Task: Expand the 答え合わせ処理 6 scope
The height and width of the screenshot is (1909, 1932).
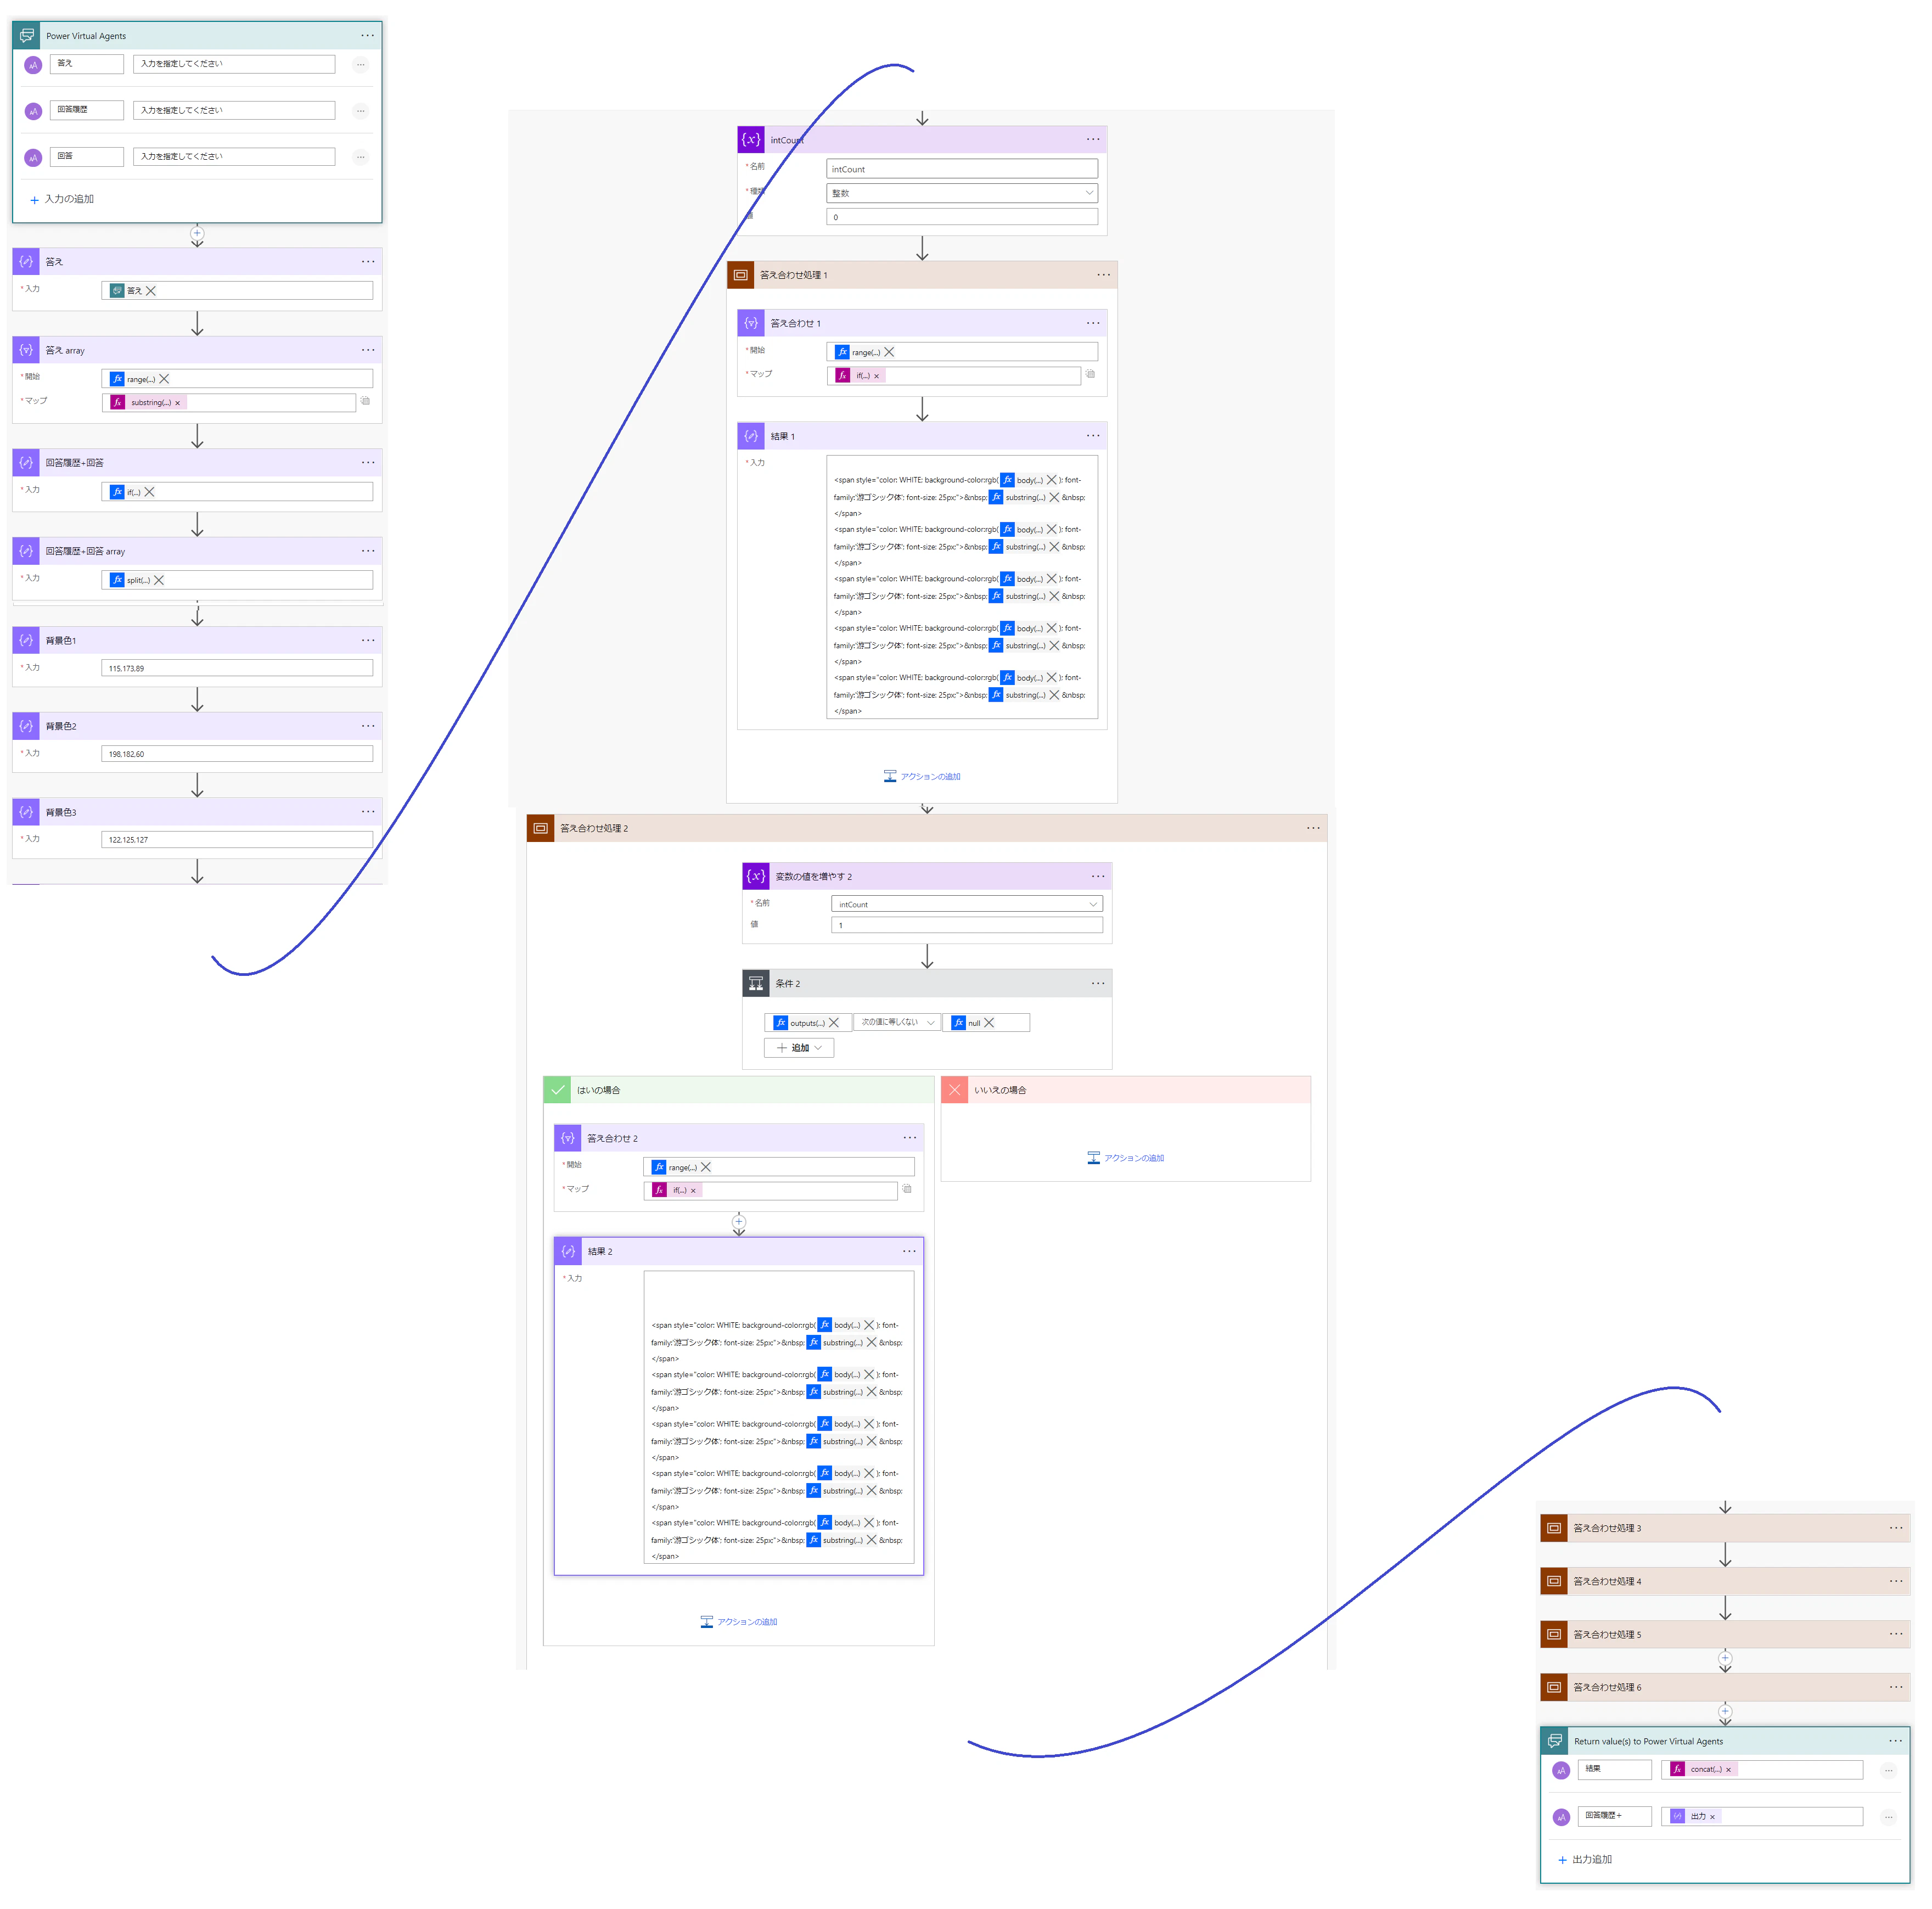Action: click(x=1725, y=1687)
